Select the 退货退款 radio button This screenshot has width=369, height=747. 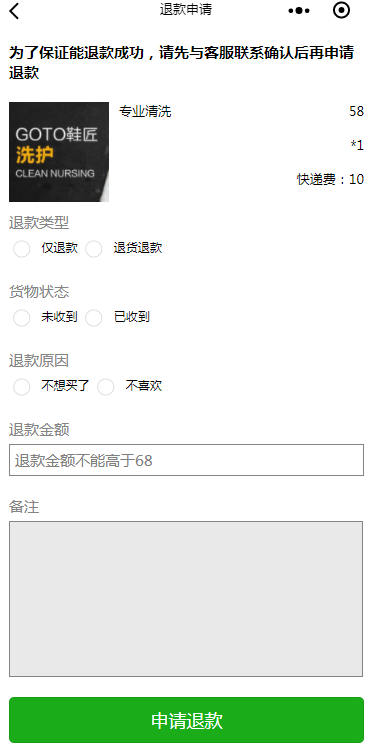click(x=94, y=249)
